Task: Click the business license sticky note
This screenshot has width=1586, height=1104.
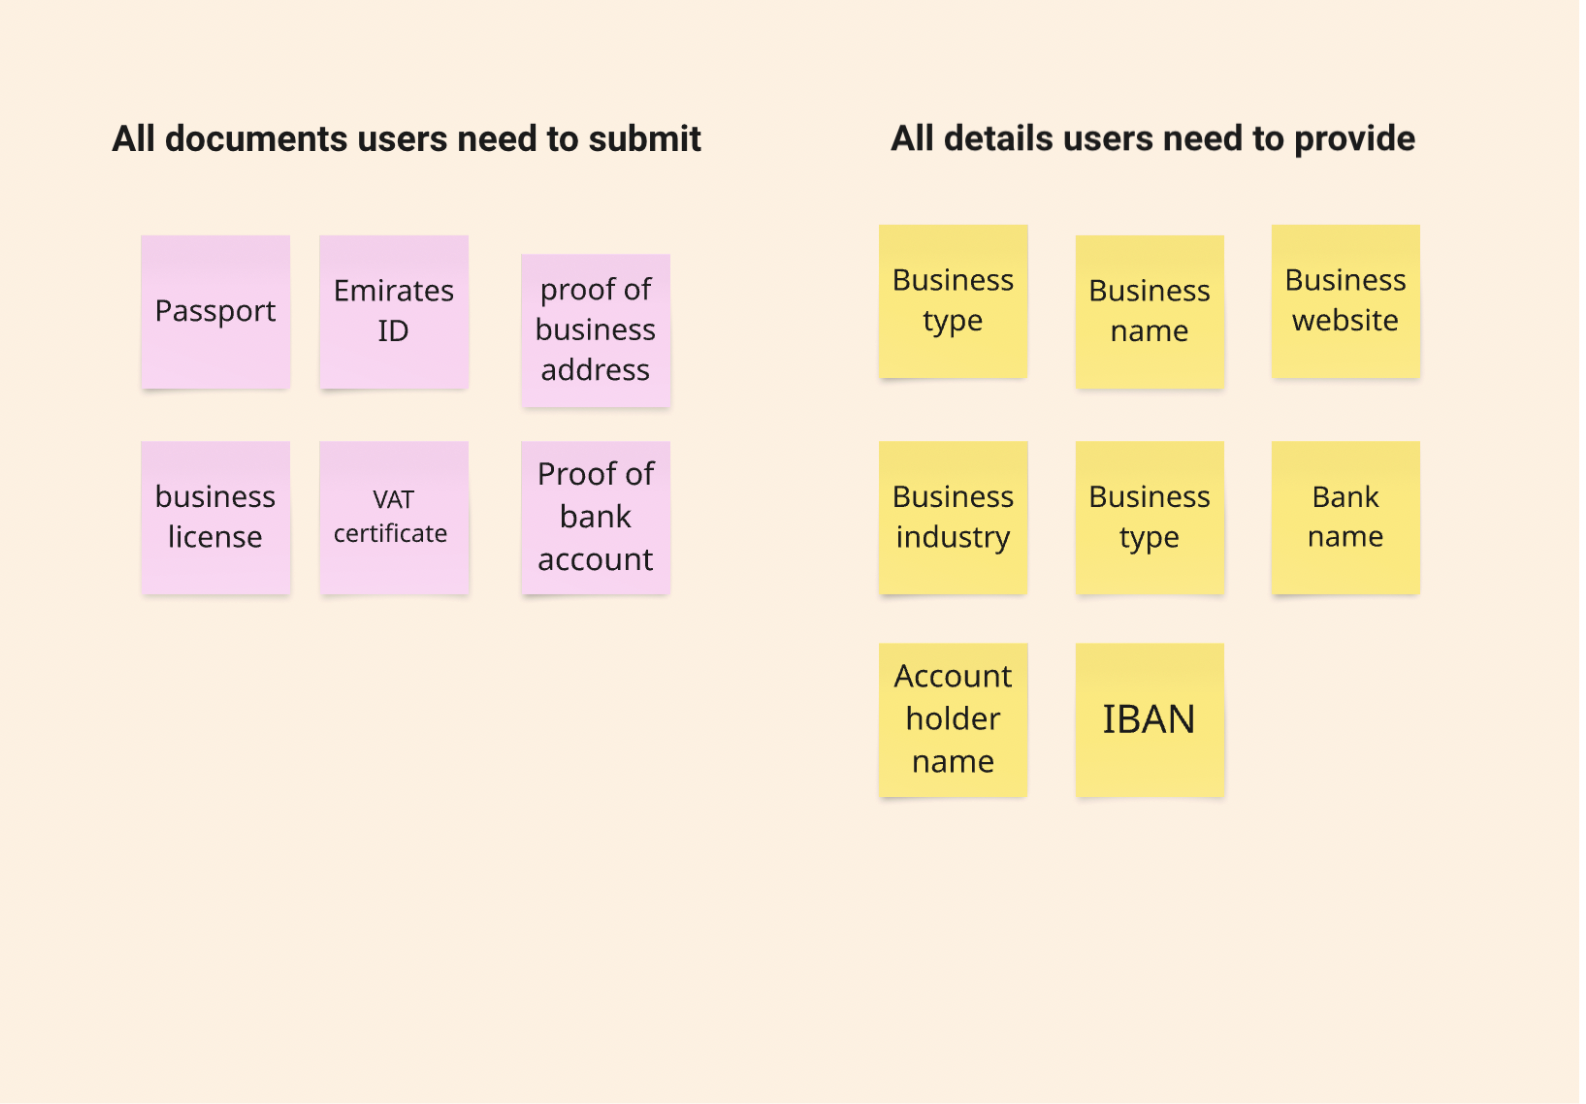Action: point(215,517)
